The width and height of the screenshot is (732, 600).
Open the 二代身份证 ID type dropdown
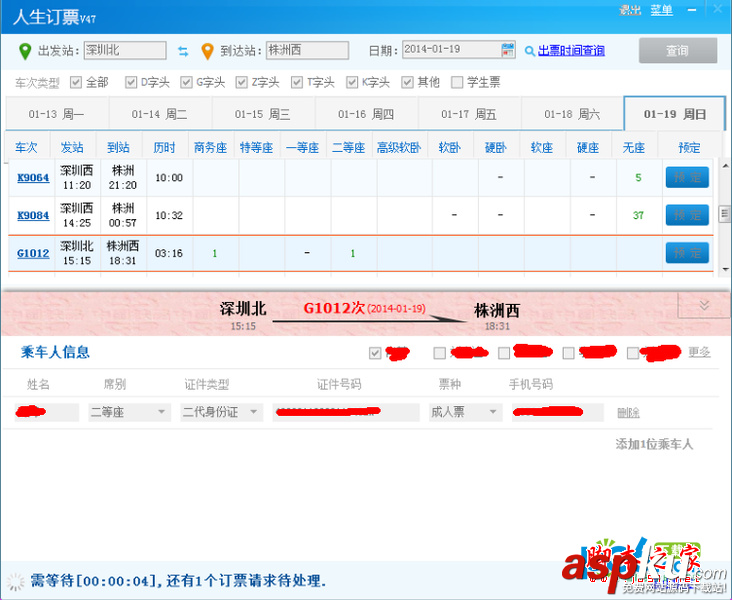pos(221,412)
